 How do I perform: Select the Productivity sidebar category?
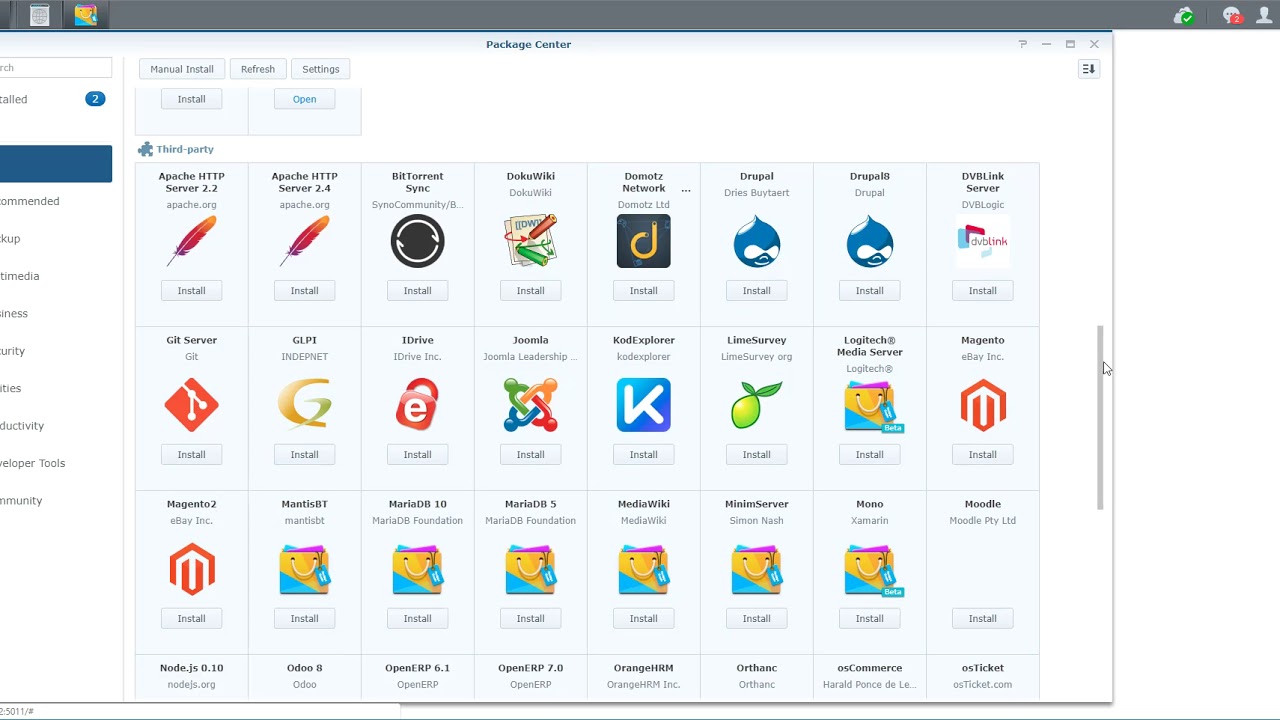tap(56, 425)
